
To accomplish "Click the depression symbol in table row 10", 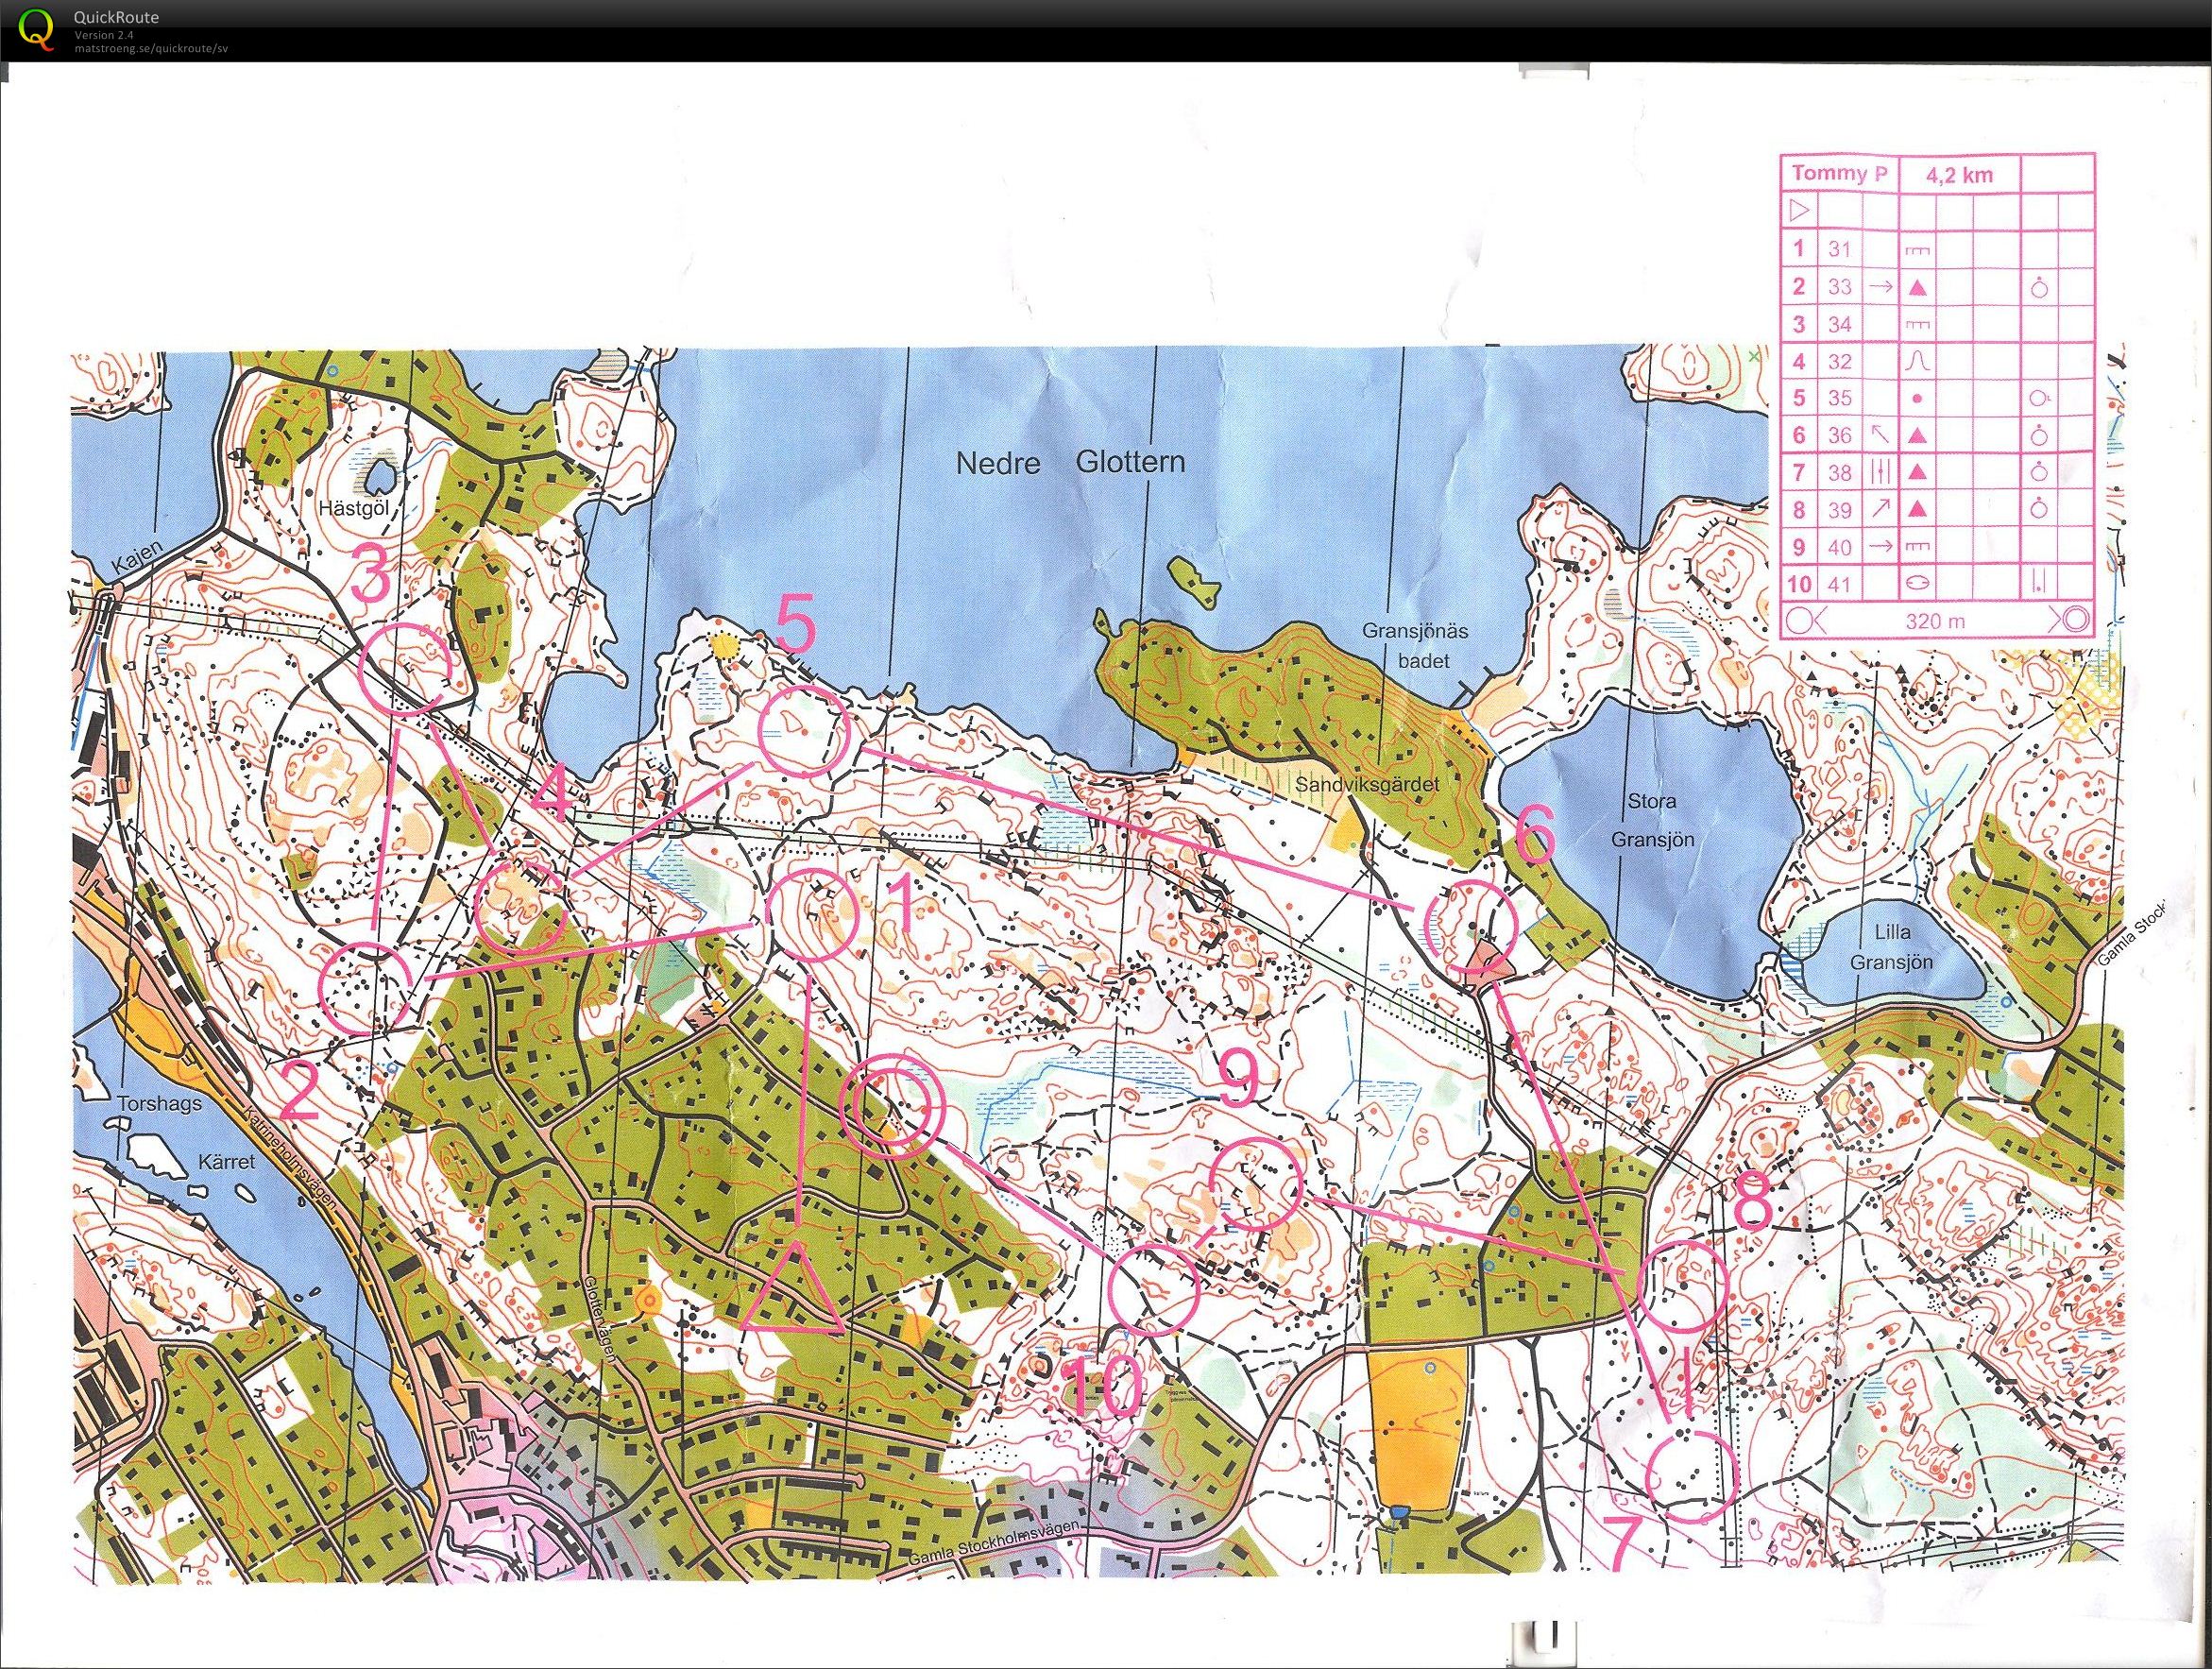I will [x=1917, y=583].
